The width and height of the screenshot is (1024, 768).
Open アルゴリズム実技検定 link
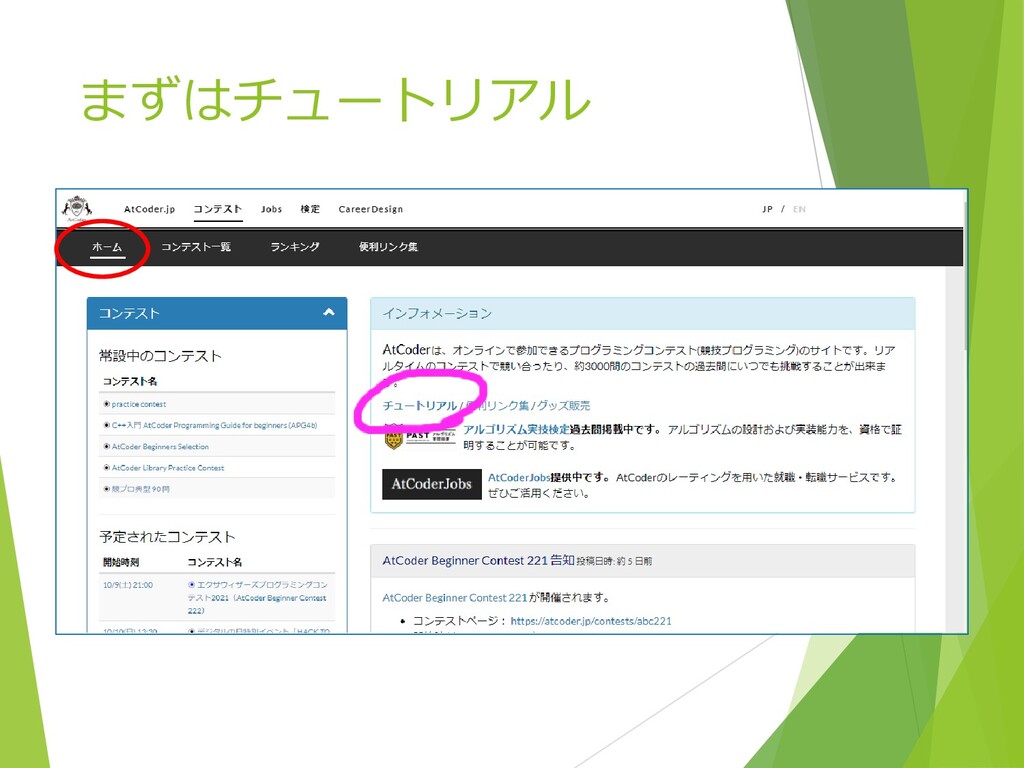tap(517, 430)
